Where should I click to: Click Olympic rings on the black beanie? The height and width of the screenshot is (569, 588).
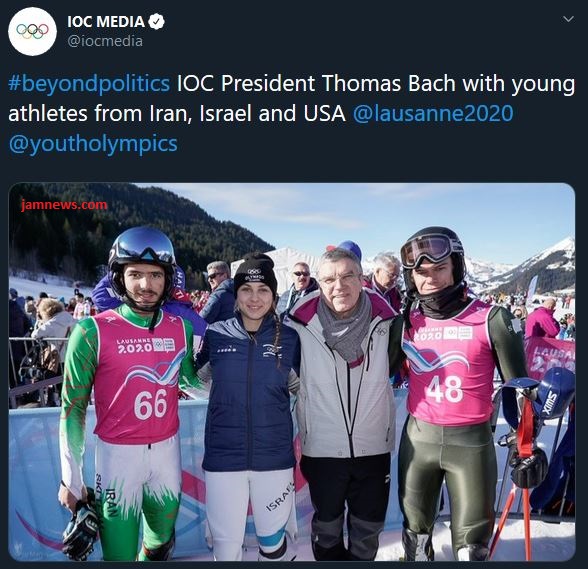coord(255,271)
